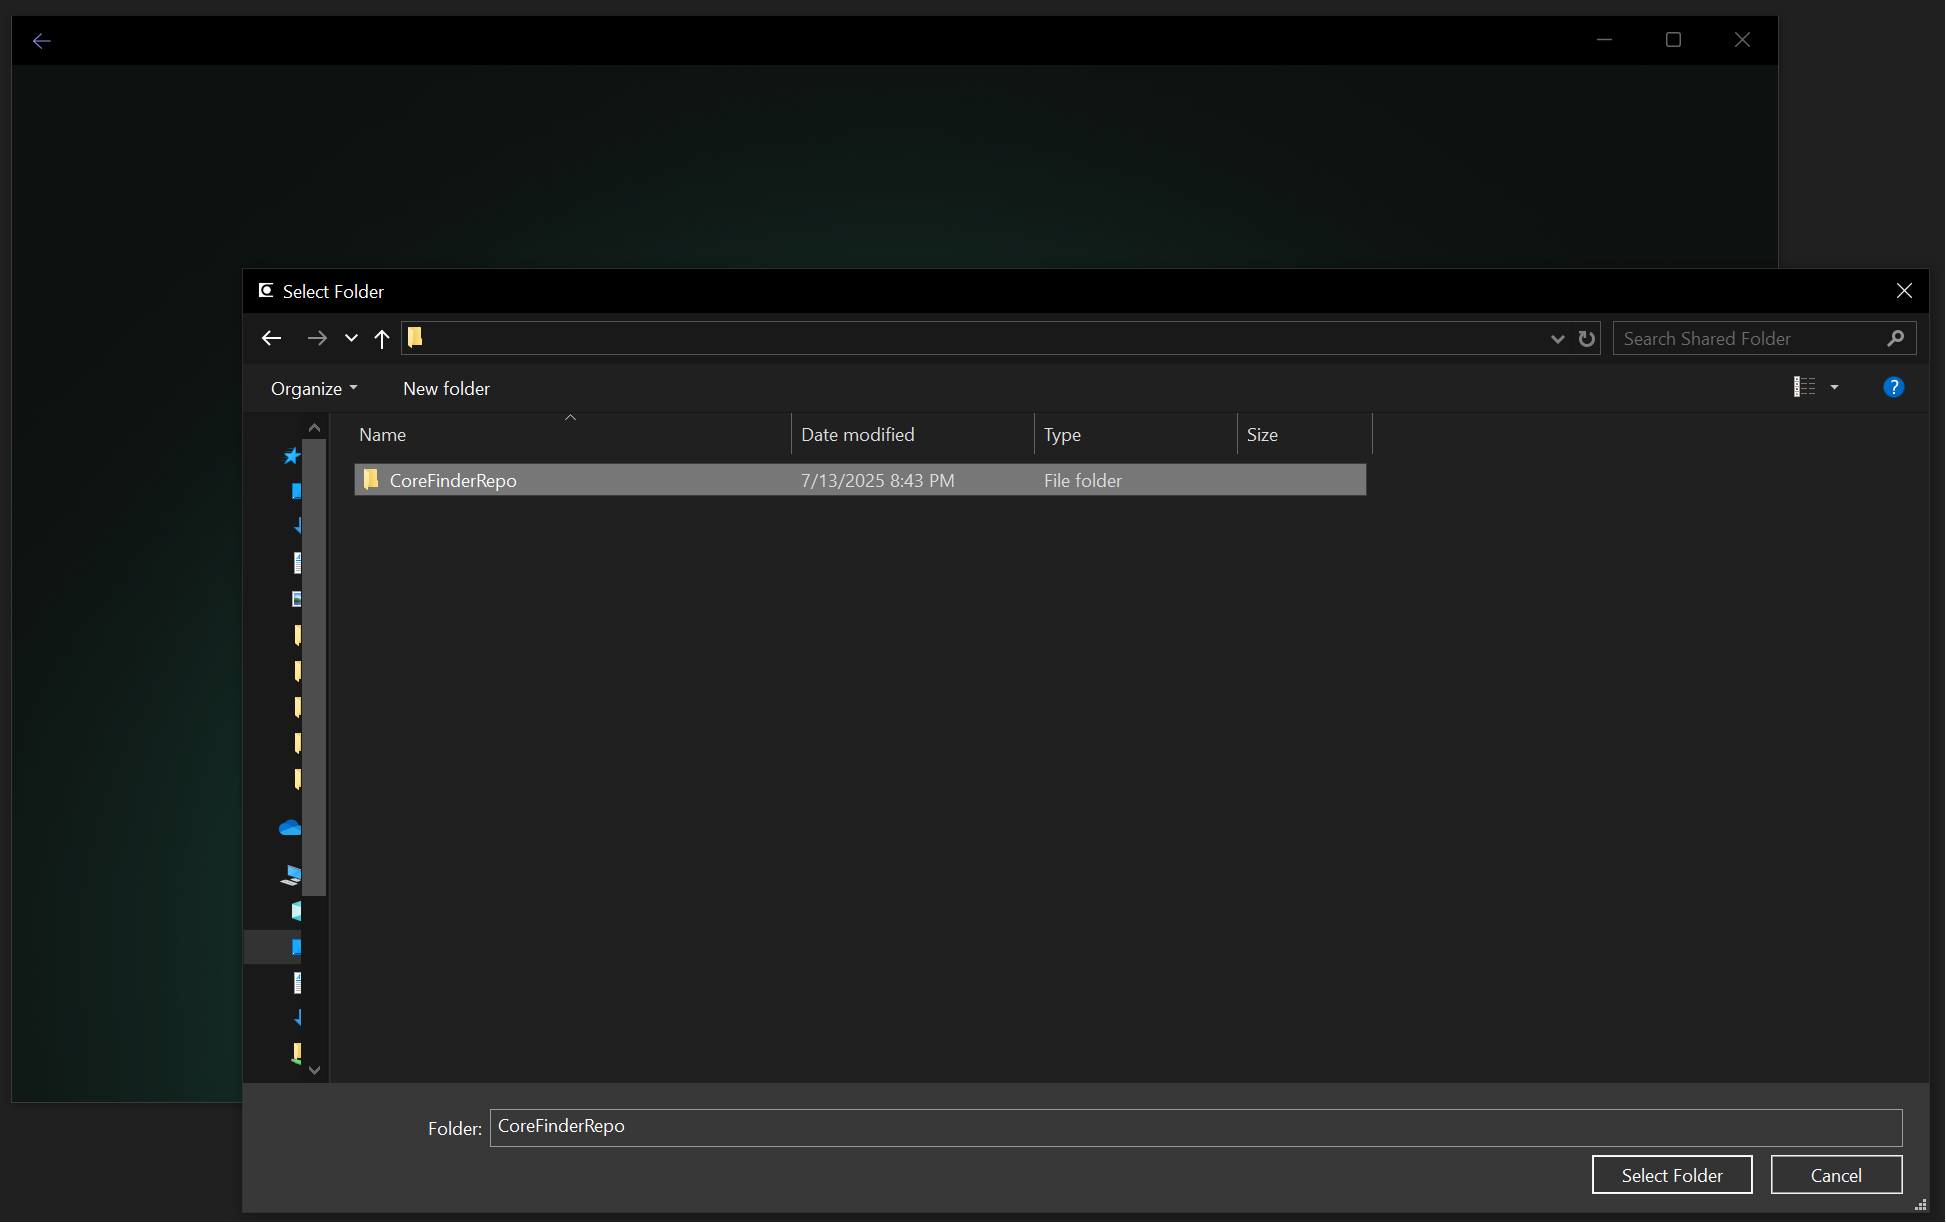Select the OneDrive cloud icon in sidebar

pyautogui.click(x=290, y=828)
